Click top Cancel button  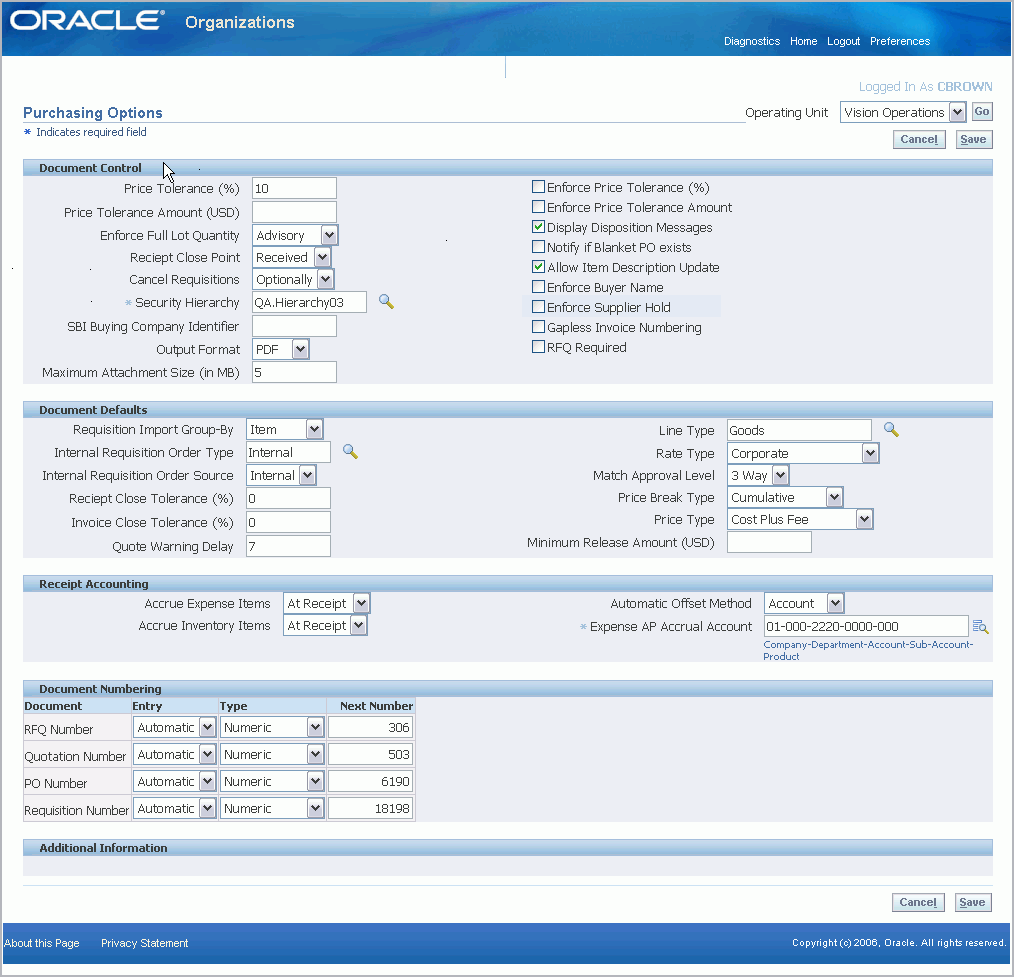point(919,139)
